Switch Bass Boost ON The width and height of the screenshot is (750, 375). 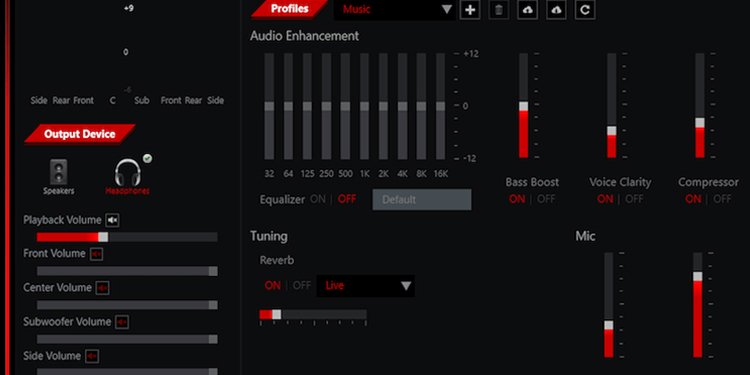[517, 199]
